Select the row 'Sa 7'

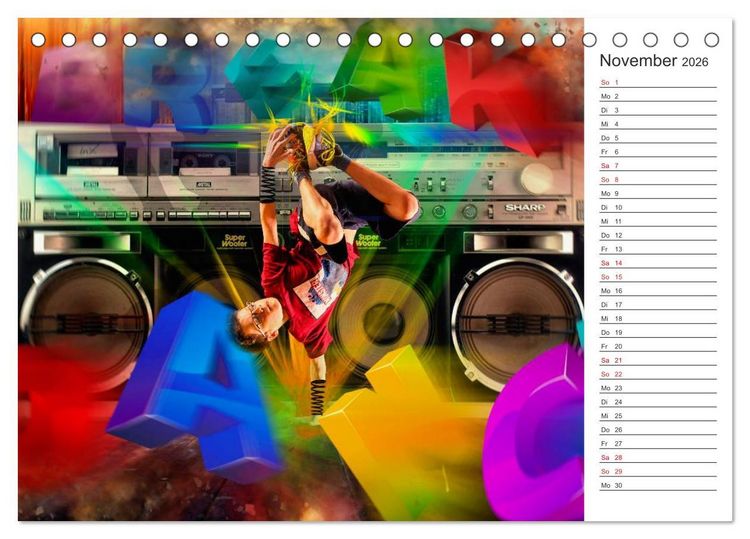tap(658, 165)
